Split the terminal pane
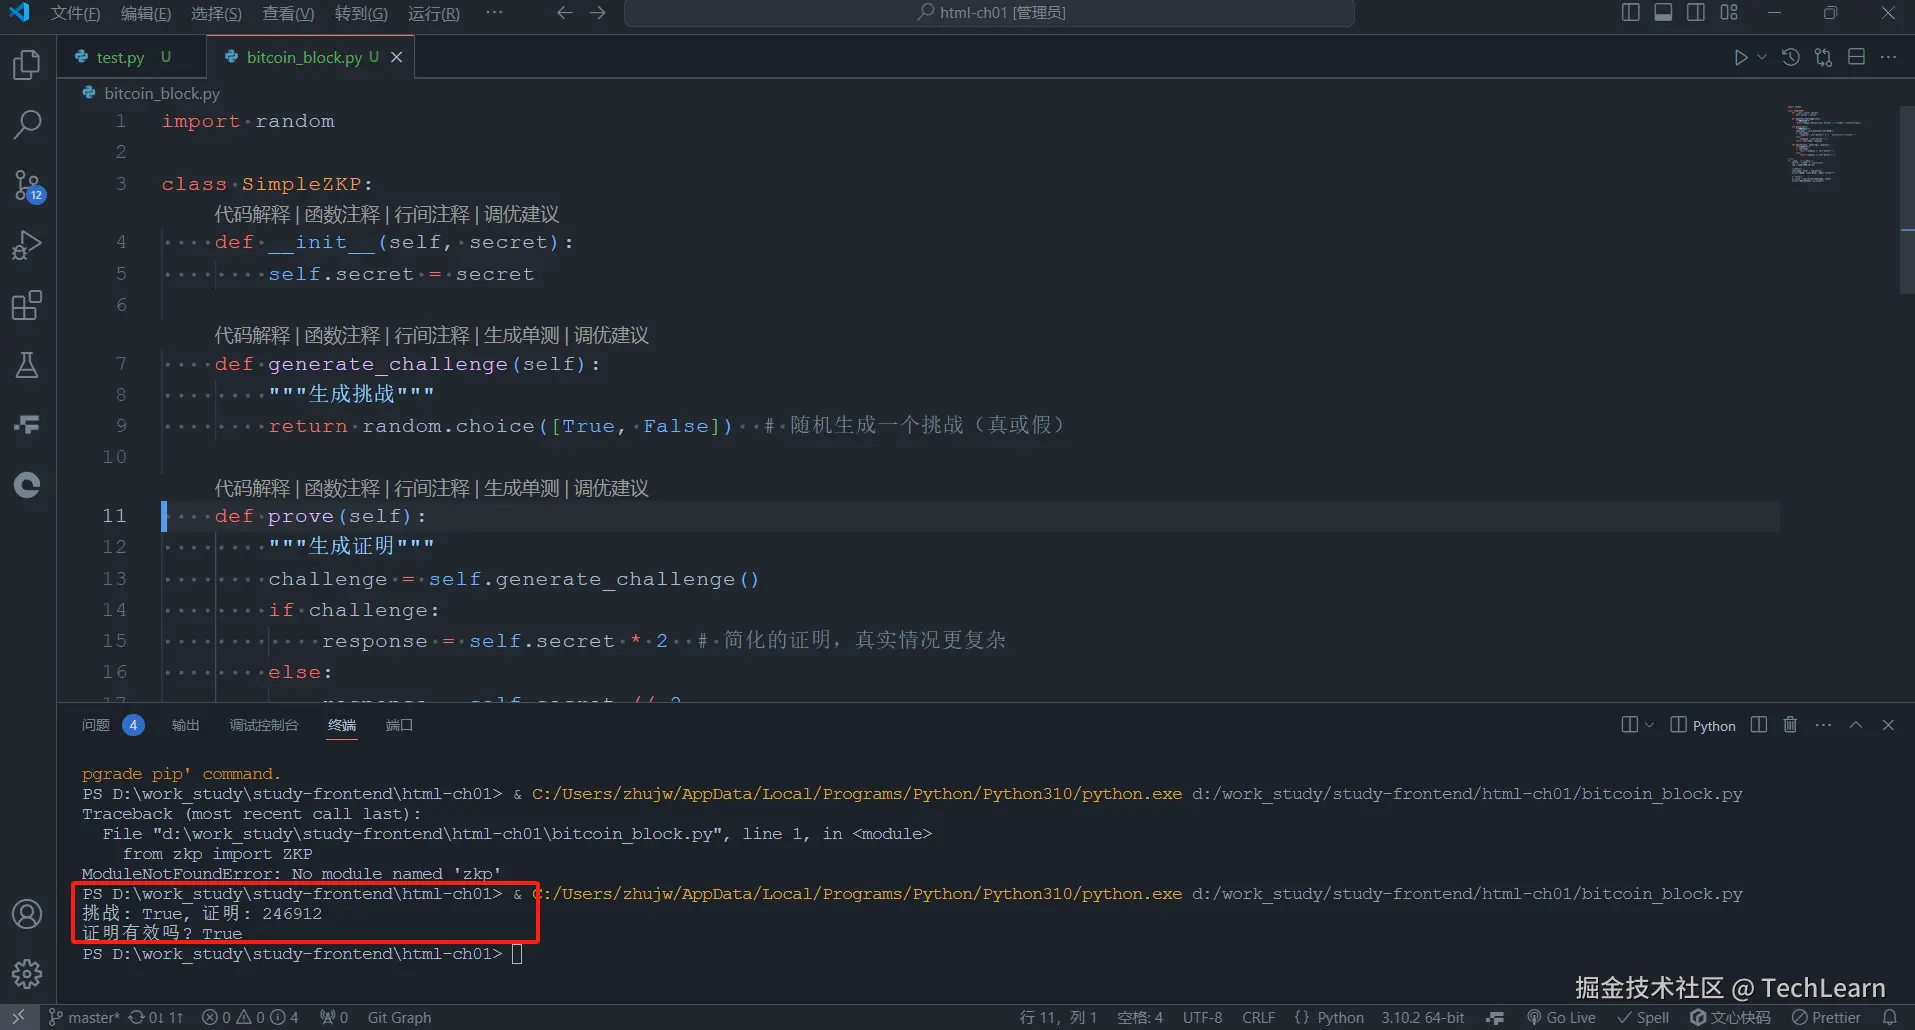 click(x=1759, y=725)
